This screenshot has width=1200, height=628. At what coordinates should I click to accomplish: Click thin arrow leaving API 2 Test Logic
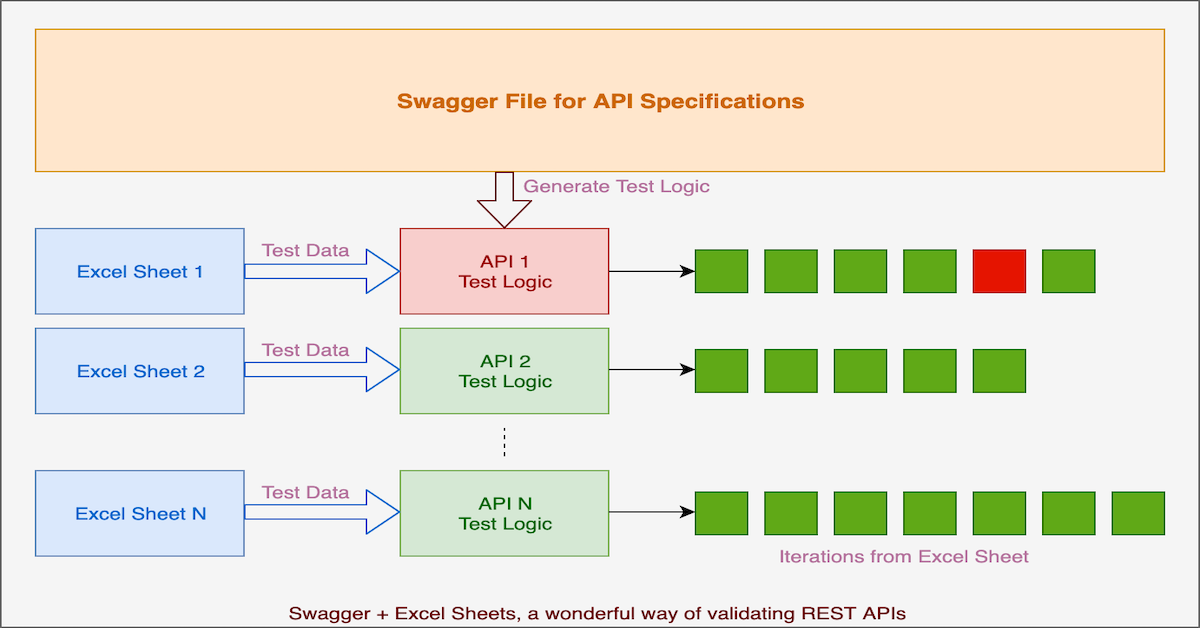pos(652,370)
